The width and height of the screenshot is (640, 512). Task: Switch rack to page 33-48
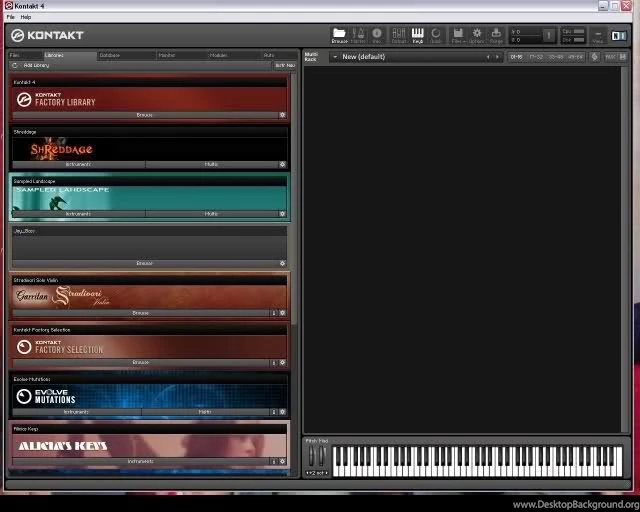pos(556,57)
